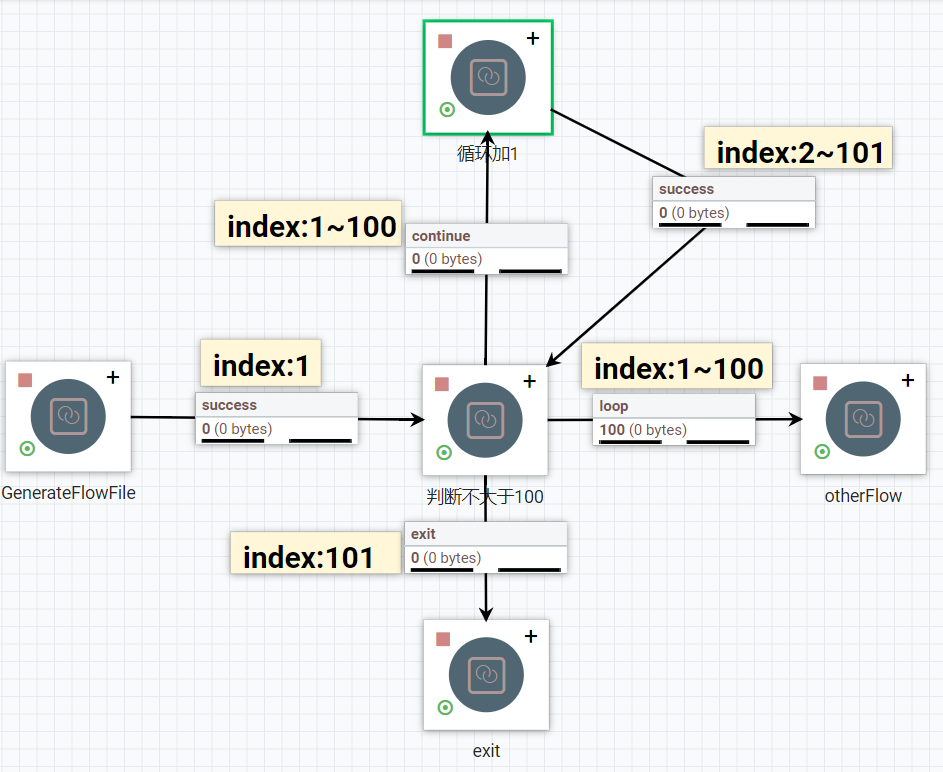The image size is (943, 772).
Task: Click green status circle on GenerateFlowFile node
Action: coord(27,448)
